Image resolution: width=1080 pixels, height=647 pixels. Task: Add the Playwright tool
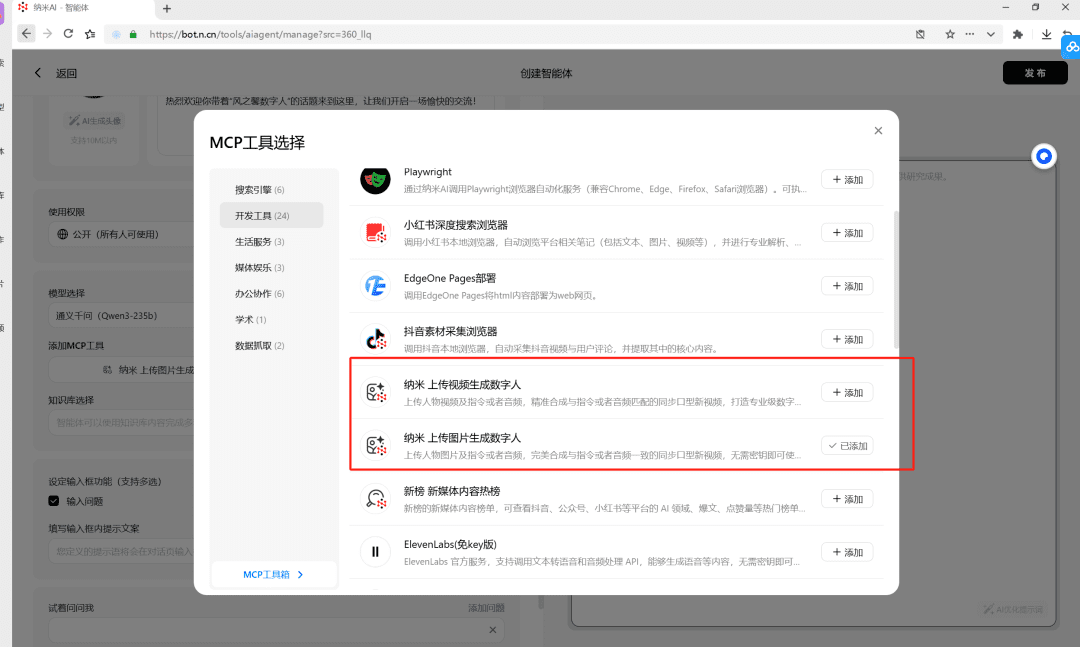(x=847, y=180)
